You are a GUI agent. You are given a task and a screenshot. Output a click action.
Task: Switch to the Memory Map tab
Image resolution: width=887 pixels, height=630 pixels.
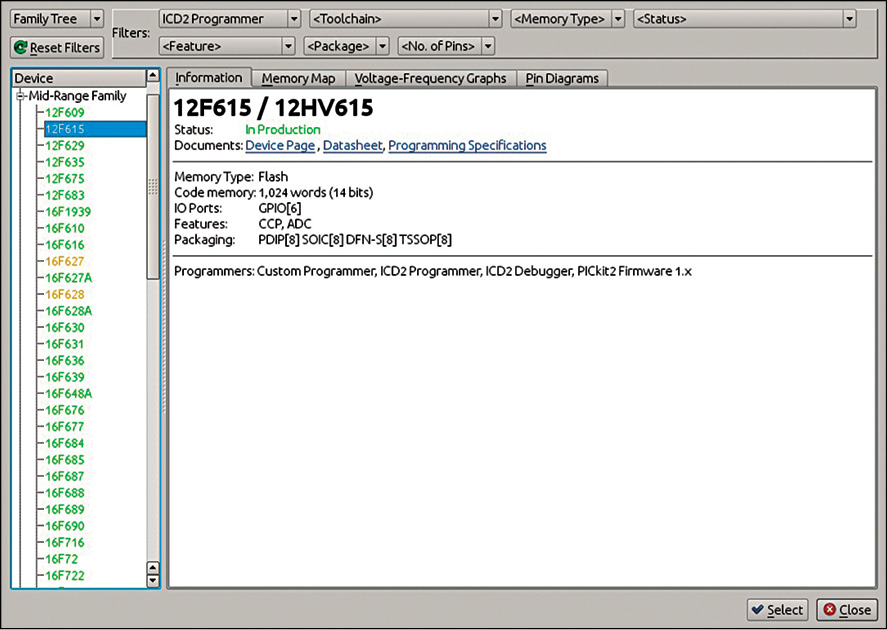click(298, 78)
